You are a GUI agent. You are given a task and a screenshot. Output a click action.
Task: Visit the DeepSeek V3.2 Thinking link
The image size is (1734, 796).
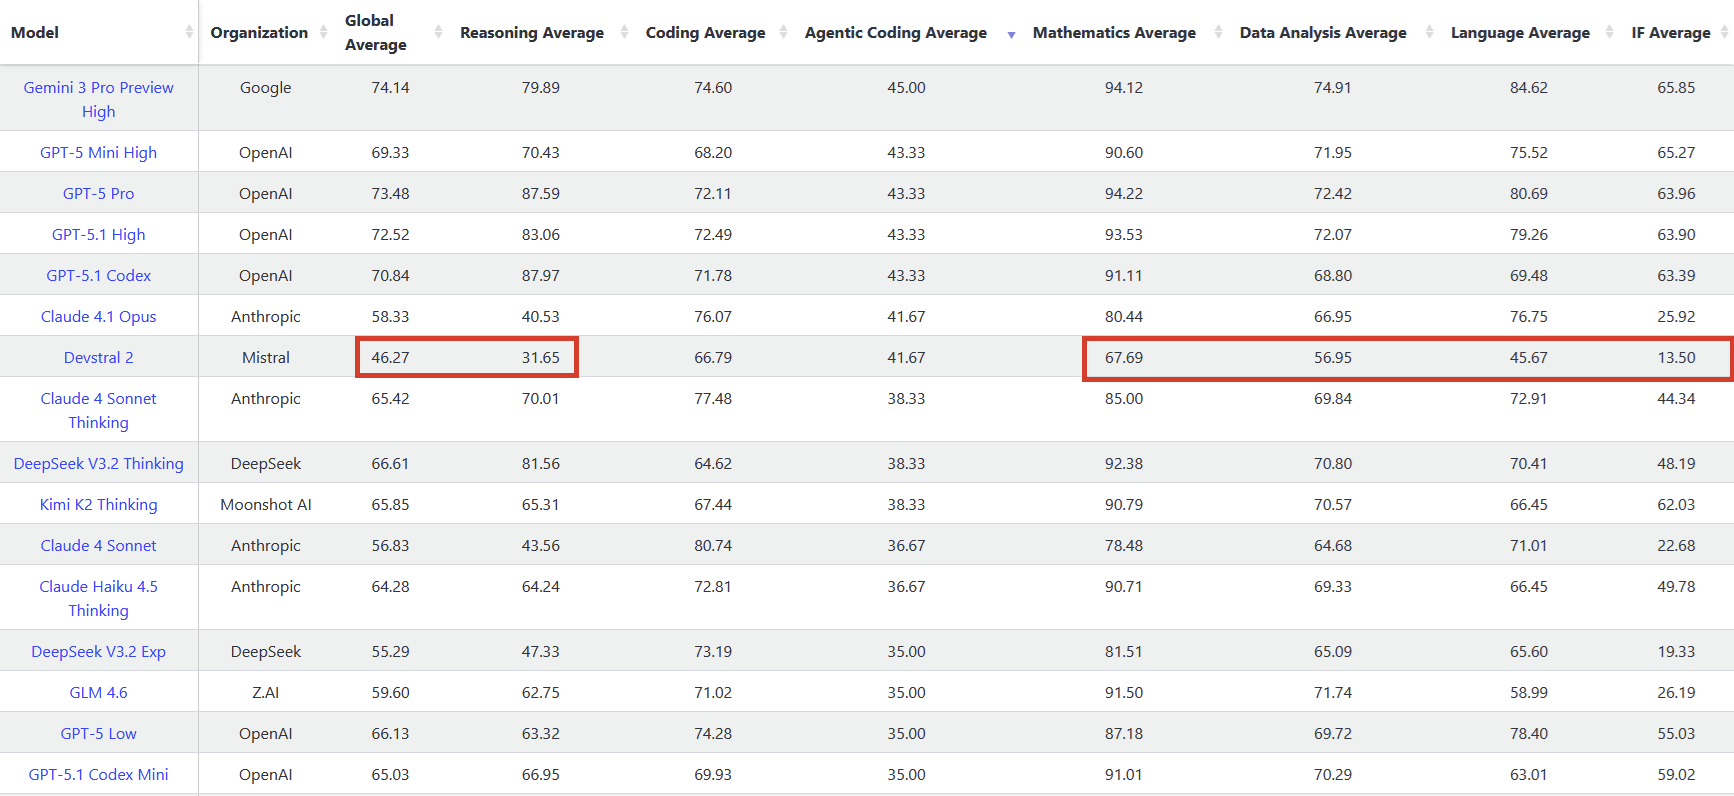pyautogui.click(x=99, y=463)
